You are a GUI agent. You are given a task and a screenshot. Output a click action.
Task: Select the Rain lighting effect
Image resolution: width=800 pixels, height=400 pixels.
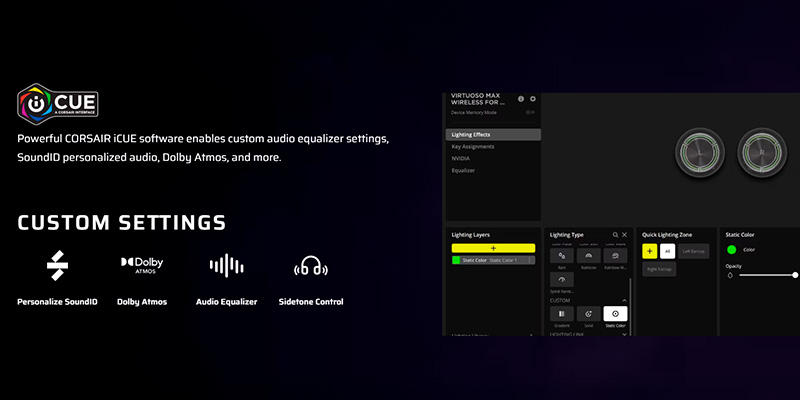click(x=562, y=256)
